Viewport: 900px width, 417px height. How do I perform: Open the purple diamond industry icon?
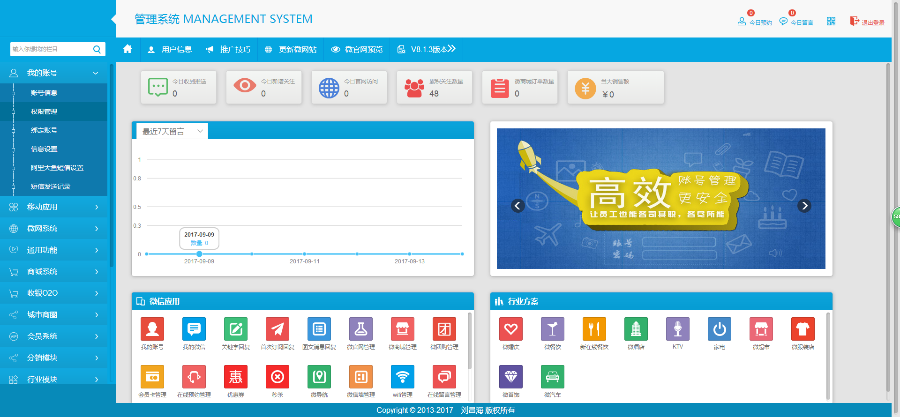pos(511,377)
